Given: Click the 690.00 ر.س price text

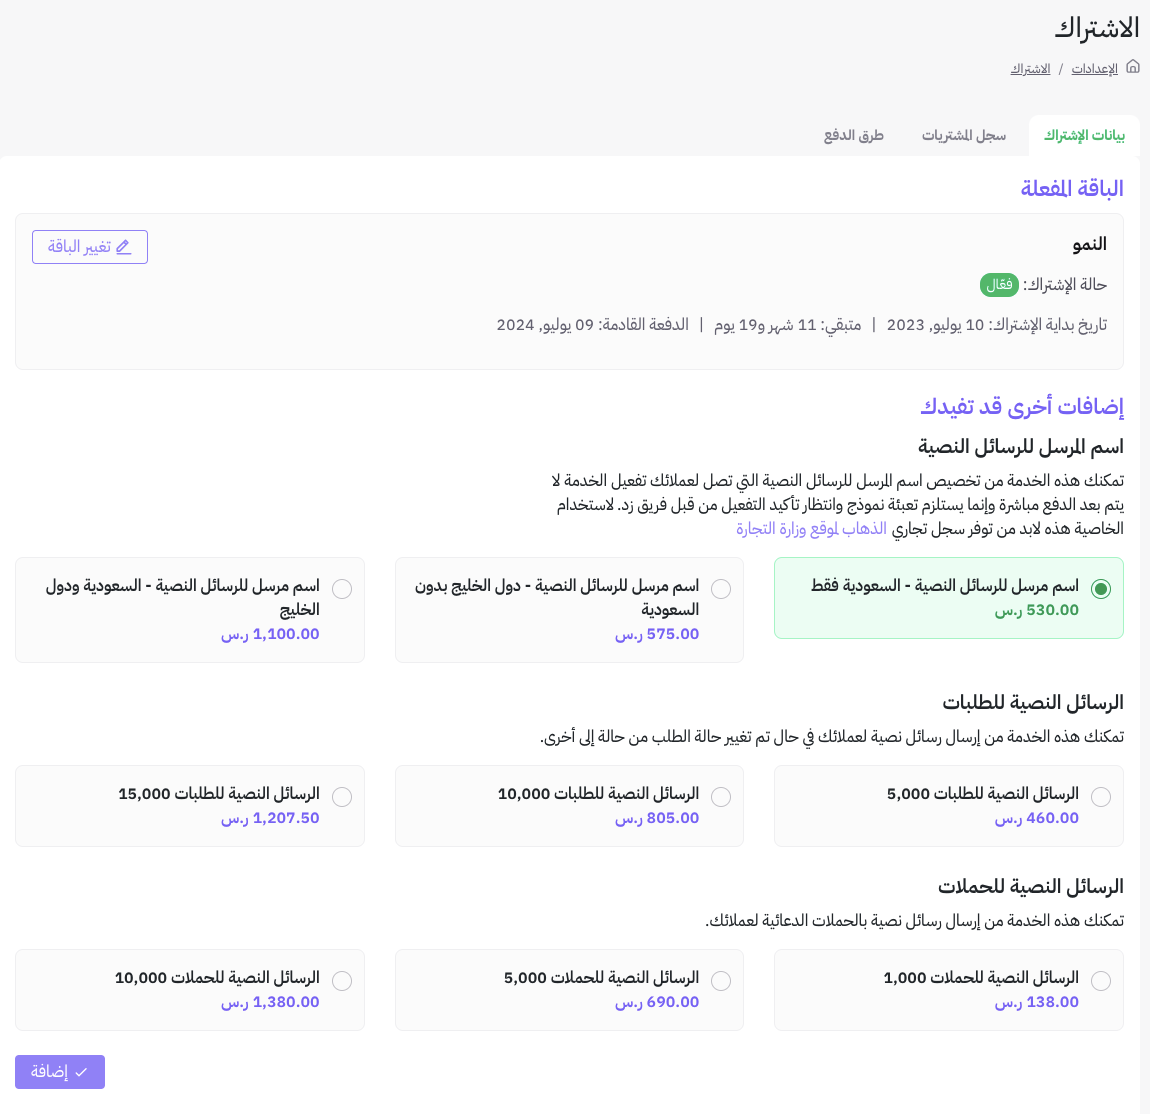Looking at the screenshot, I should coord(657,1003).
